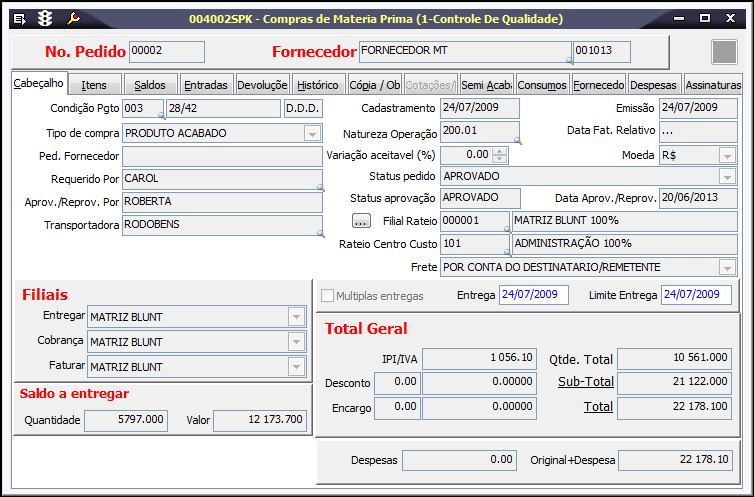Click the Entrega date field
754x497 pixels.
click(x=534, y=295)
